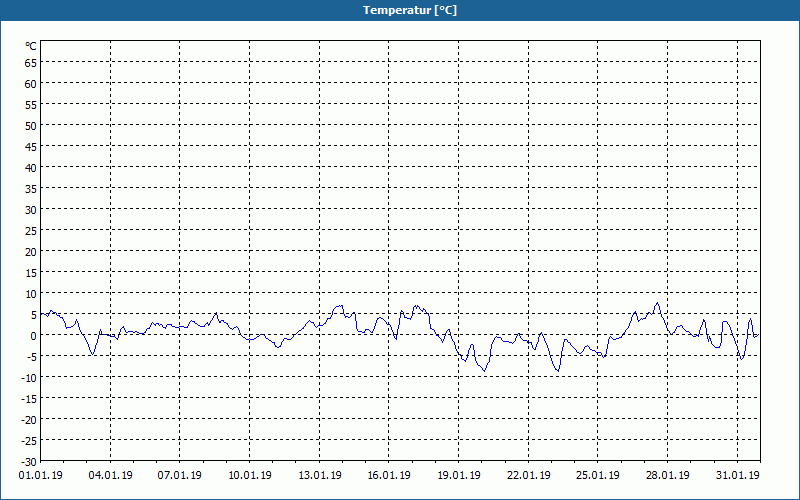Viewport: 800px width, 500px height.
Task: Select the 19.01.19 date label
Action: [459, 476]
